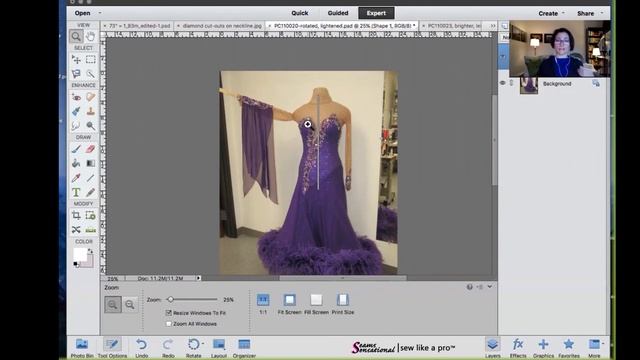Select the Gradient tool
Screen dimensions: 640x360
coord(91,163)
